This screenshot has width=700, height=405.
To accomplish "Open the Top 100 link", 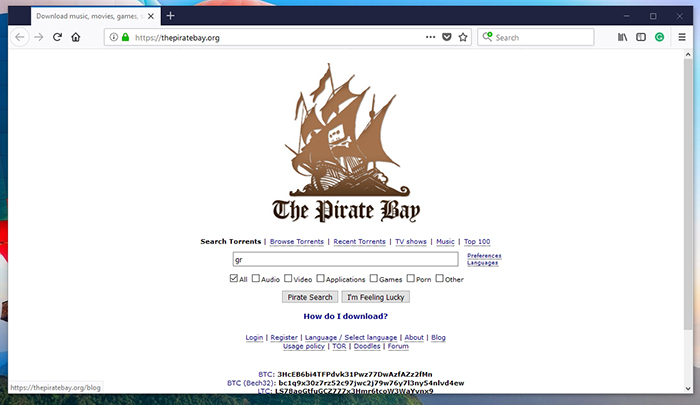I will 477,242.
